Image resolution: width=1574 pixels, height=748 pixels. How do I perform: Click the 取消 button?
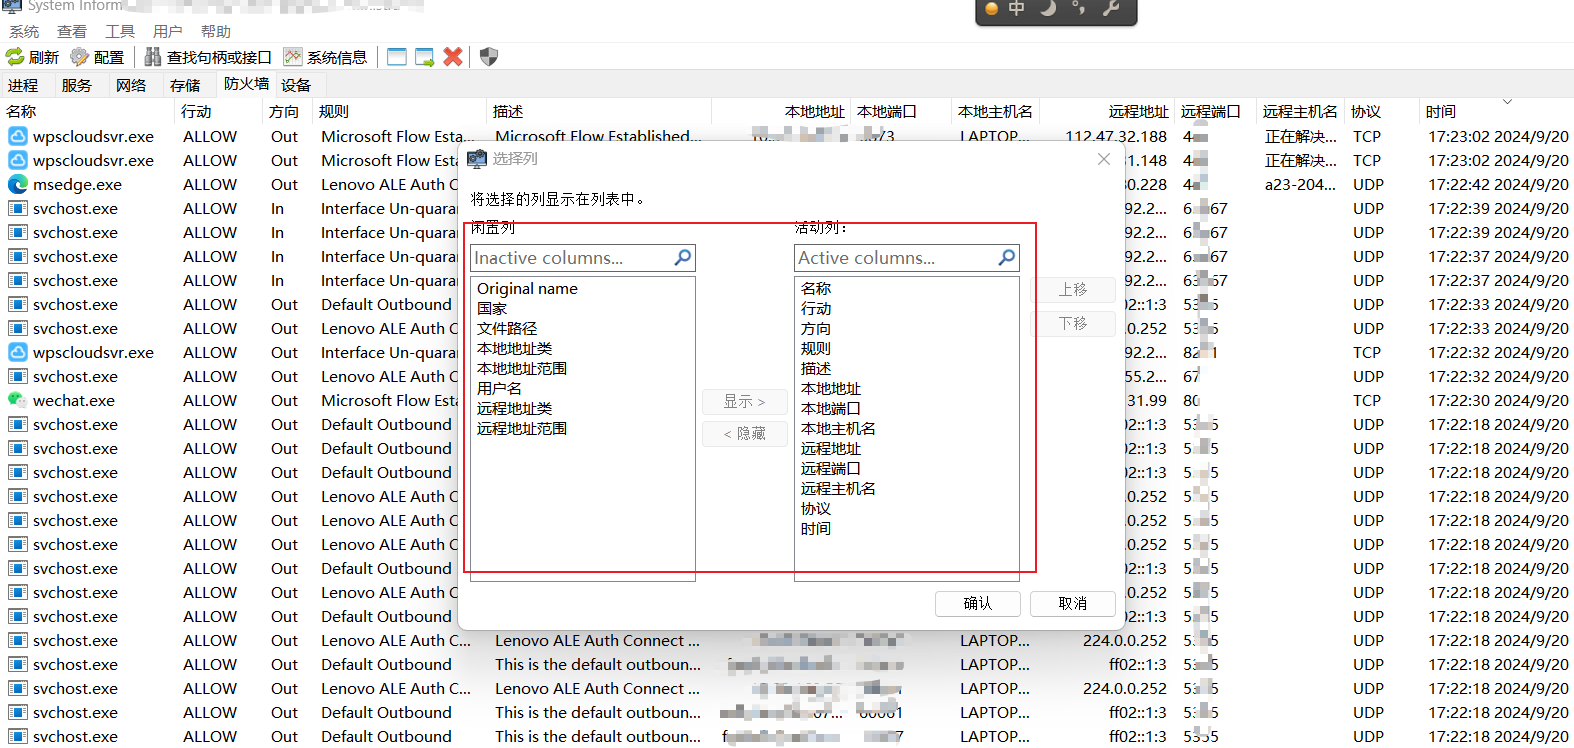pos(1073,603)
